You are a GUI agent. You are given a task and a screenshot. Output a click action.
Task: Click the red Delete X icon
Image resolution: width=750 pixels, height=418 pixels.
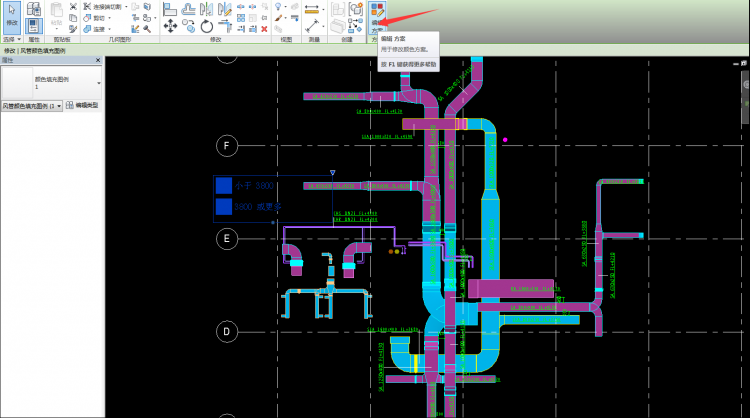[x=264, y=28]
